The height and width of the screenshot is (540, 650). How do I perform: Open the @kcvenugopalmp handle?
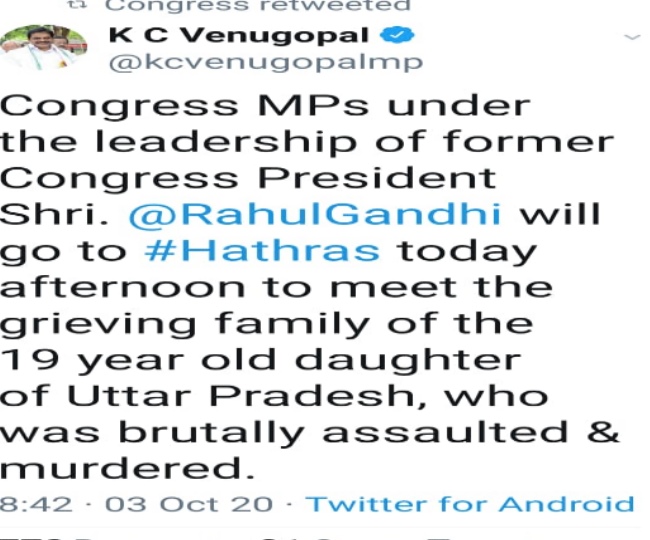click(266, 63)
